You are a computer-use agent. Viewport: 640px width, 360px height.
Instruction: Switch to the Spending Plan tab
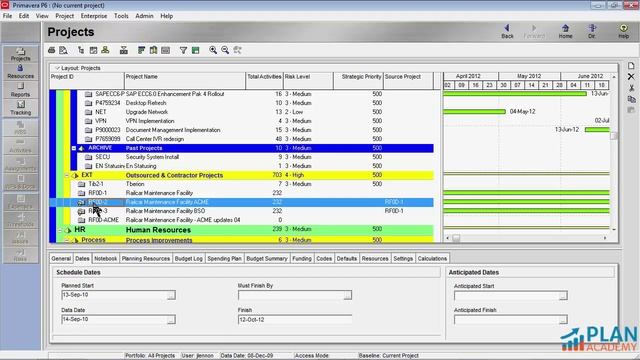coord(224,258)
